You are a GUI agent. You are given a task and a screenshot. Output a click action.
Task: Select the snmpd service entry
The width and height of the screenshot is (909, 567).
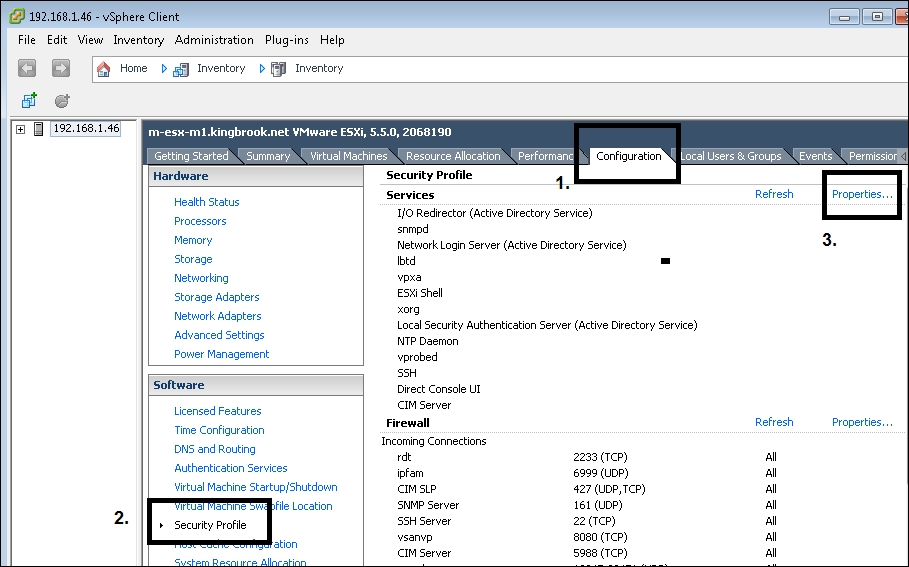(x=413, y=229)
